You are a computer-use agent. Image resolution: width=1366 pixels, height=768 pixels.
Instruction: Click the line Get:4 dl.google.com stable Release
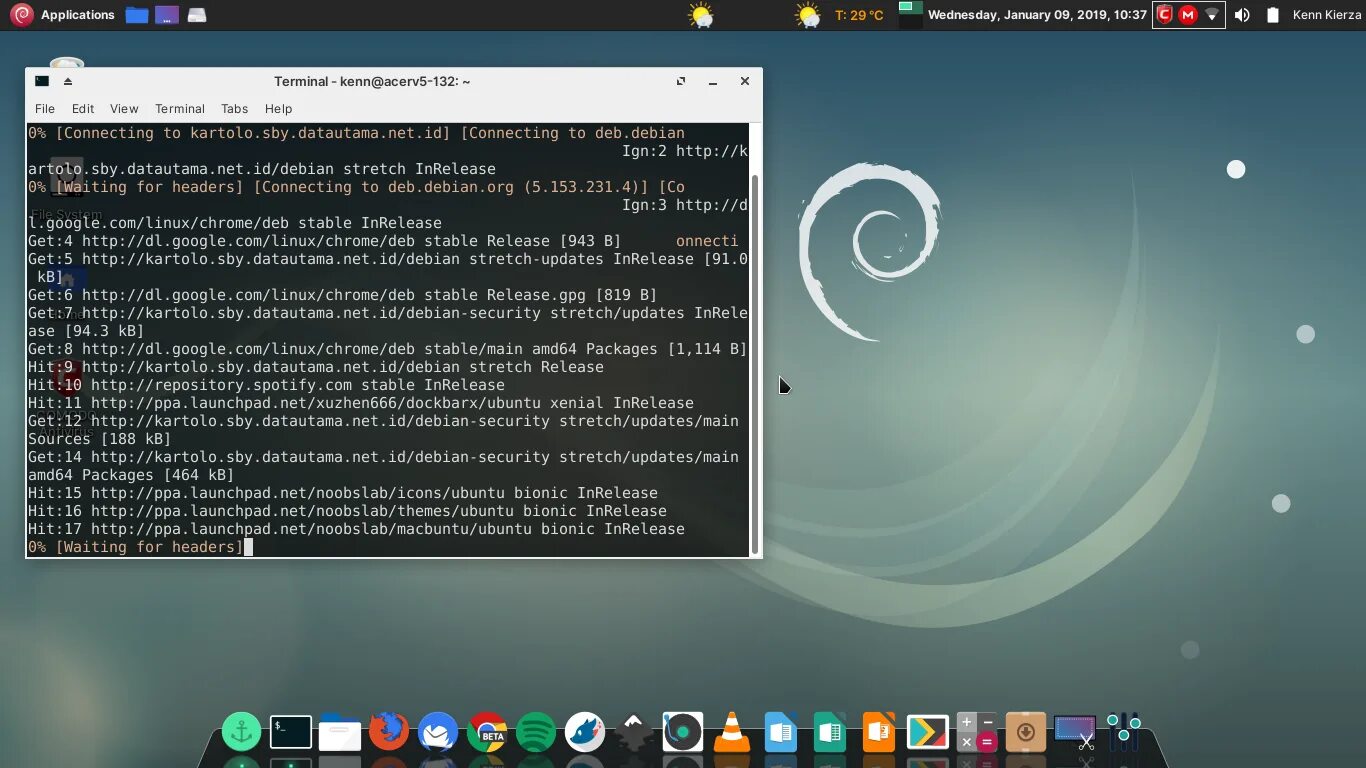[325, 241]
